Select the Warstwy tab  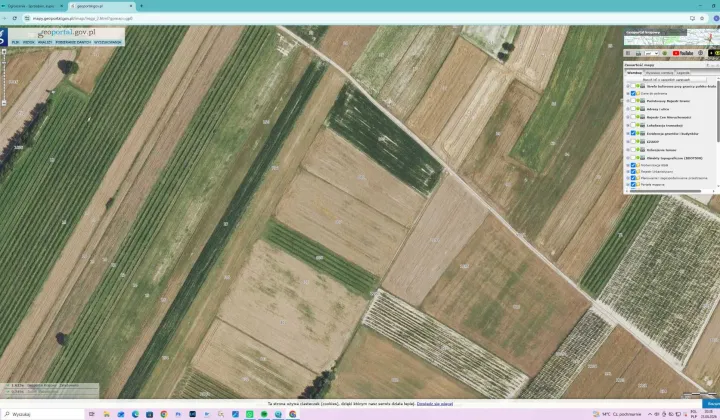[x=634, y=73]
